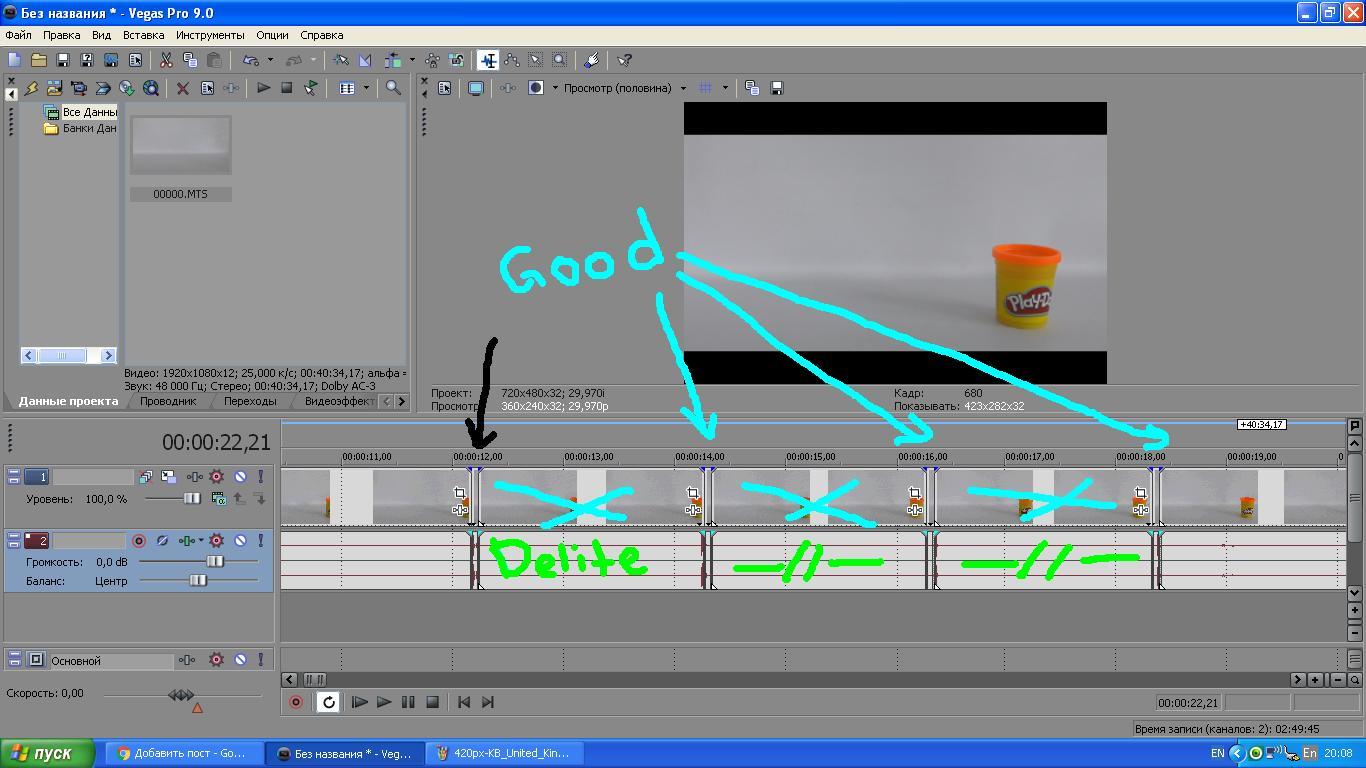Open the media Views dropdown arrow

point(366,88)
